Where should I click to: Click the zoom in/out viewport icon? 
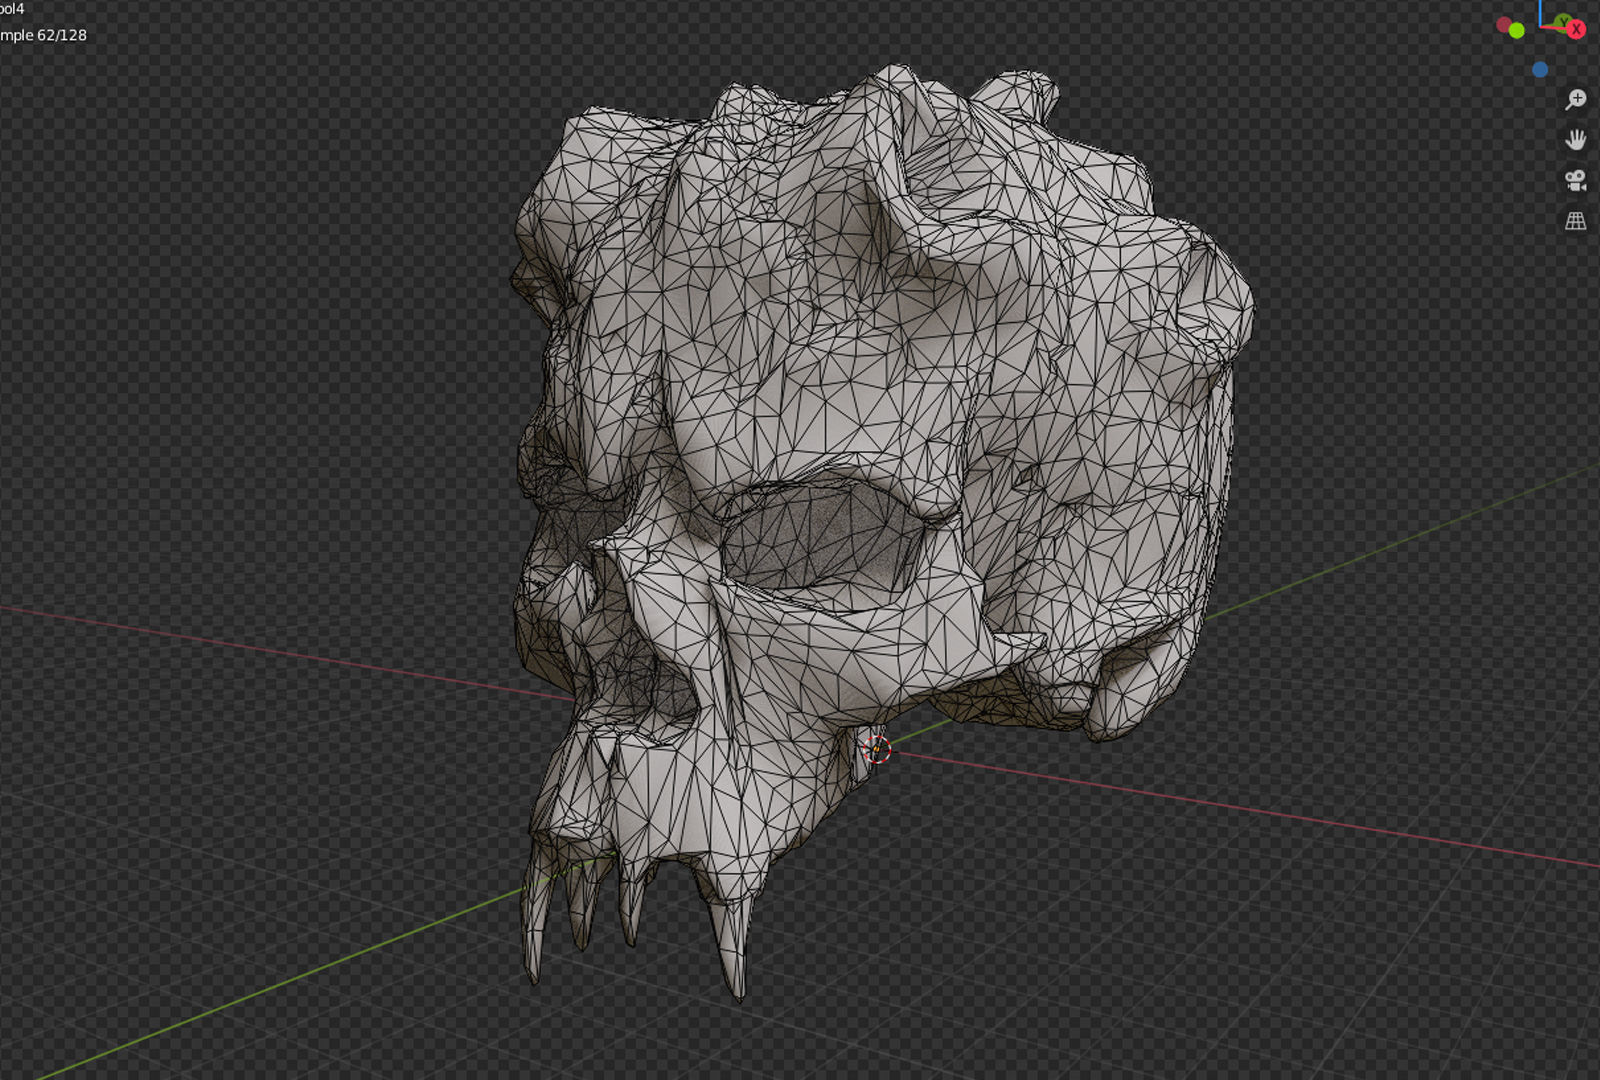[x=1576, y=99]
